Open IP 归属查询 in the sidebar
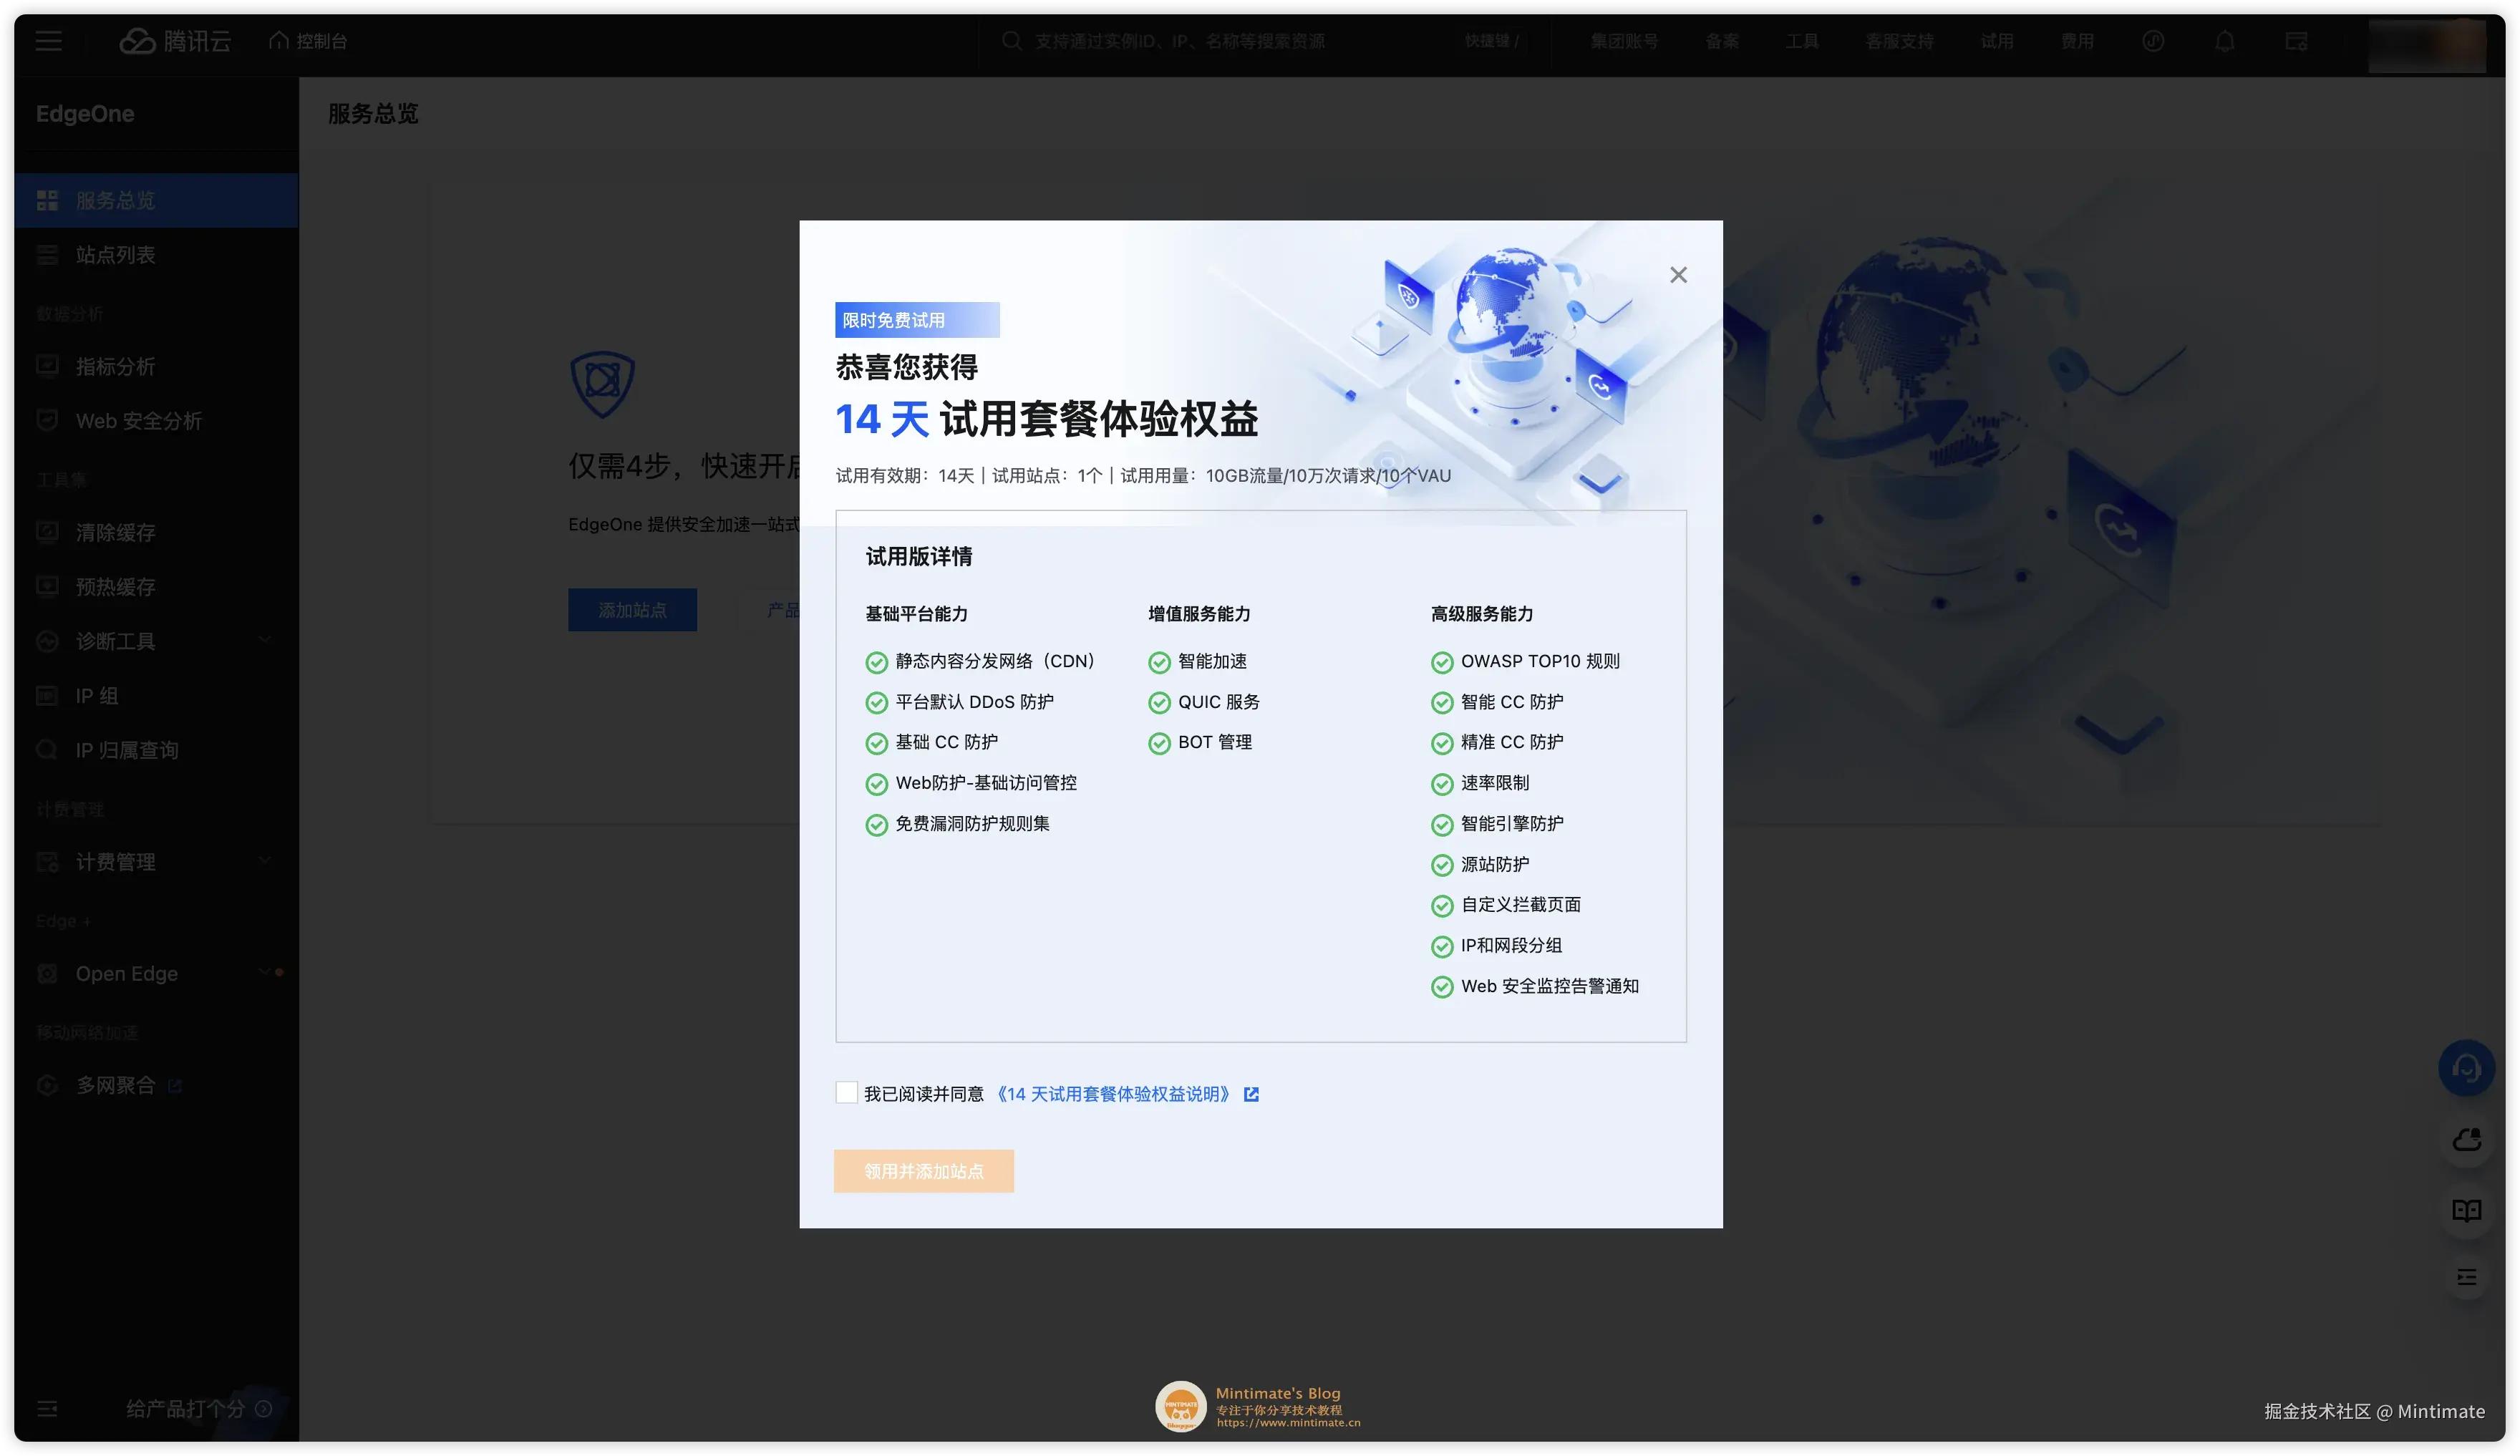Viewport: 2520px width, 1456px height. (156, 750)
